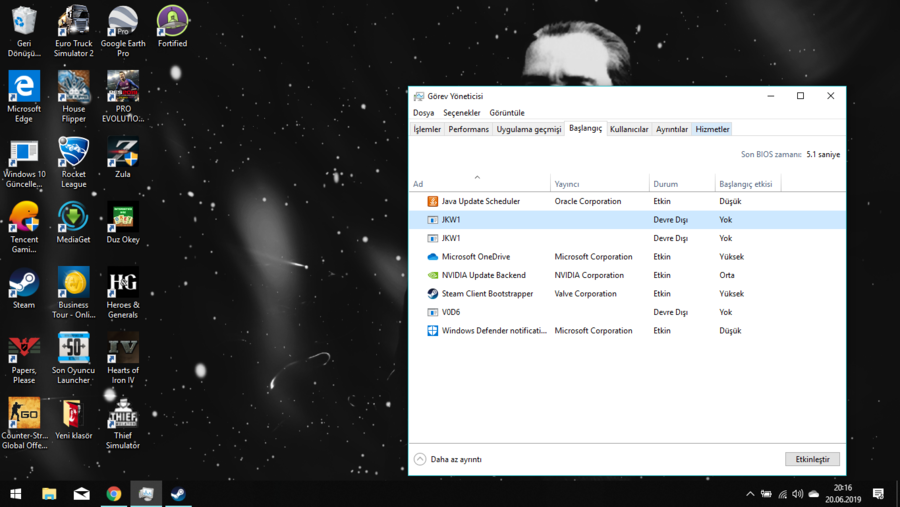900x507 pixels.
Task: Switch to the Kullanıcılar tab
Action: click(x=629, y=129)
